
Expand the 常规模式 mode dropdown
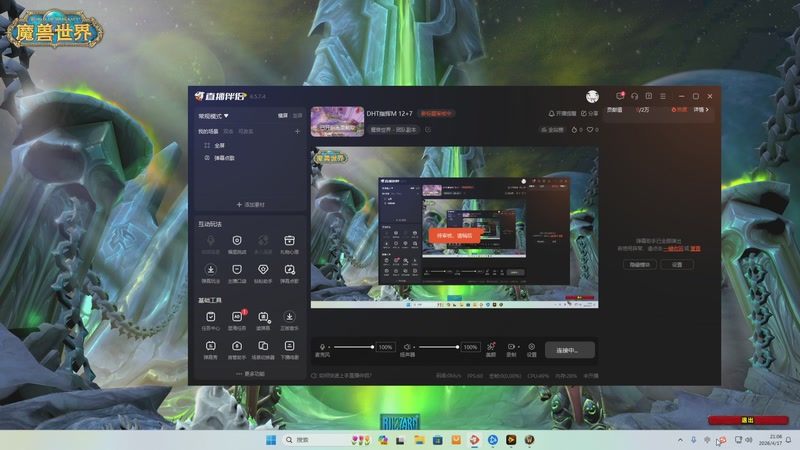coord(213,116)
